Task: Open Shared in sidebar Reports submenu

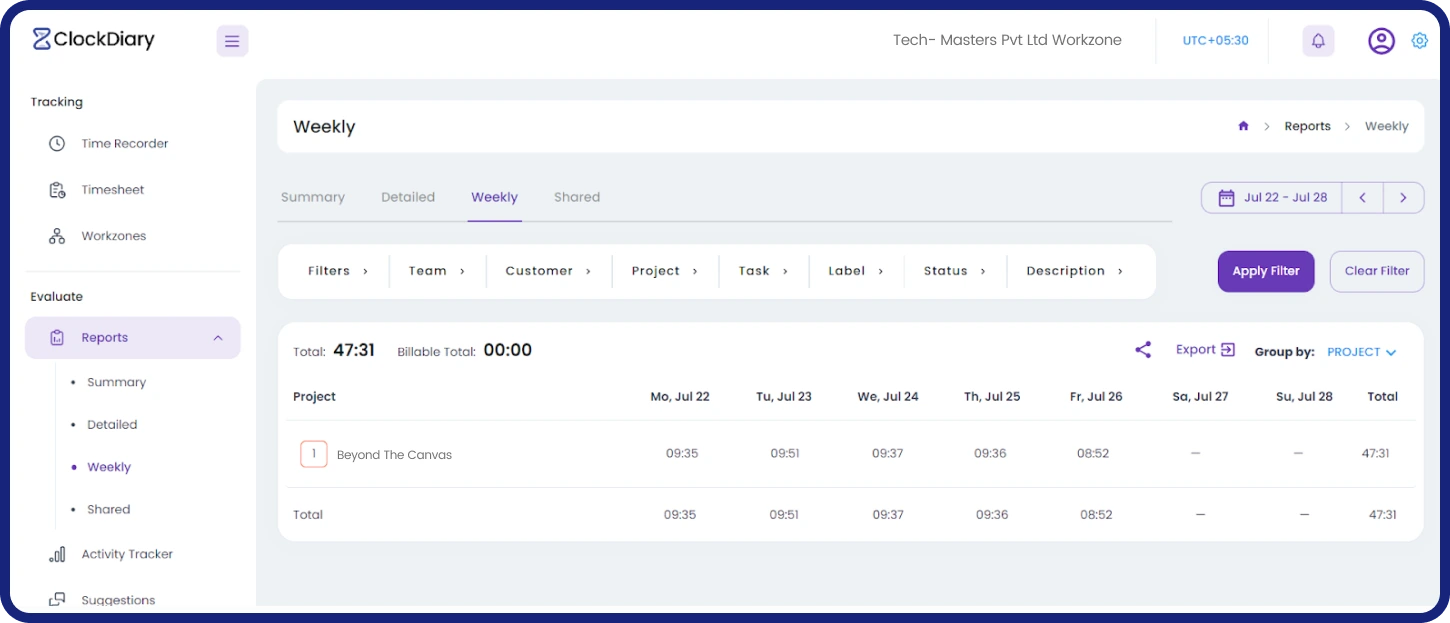Action: [108, 509]
